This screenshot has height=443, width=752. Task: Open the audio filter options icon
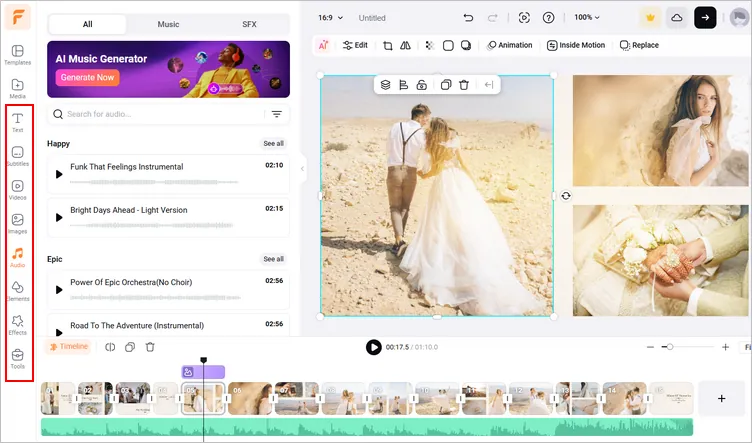click(277, 114)
